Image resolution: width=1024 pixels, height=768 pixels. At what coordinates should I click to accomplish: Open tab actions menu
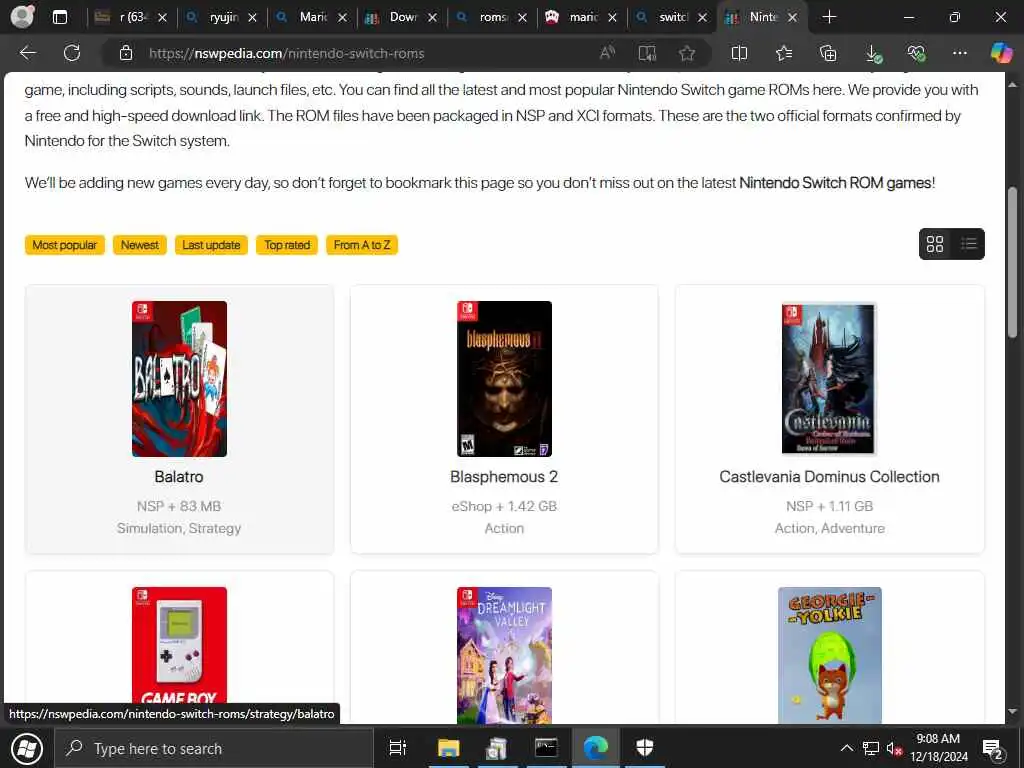pyautogui.click(x=60, y=18)
